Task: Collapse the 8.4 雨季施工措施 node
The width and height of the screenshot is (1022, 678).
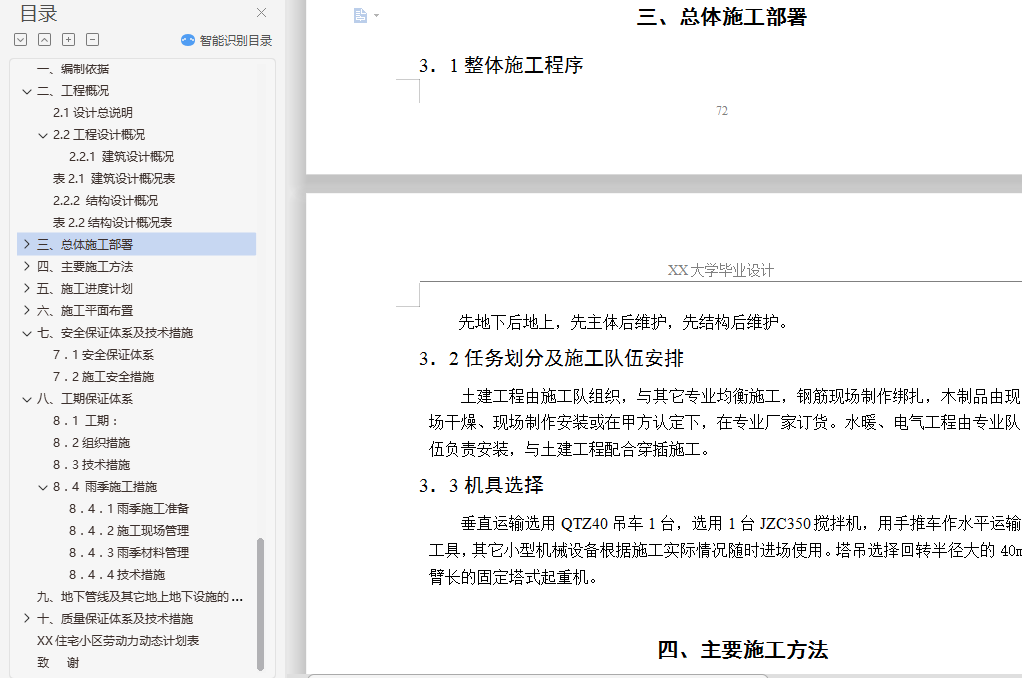Action: click(42, 487)
